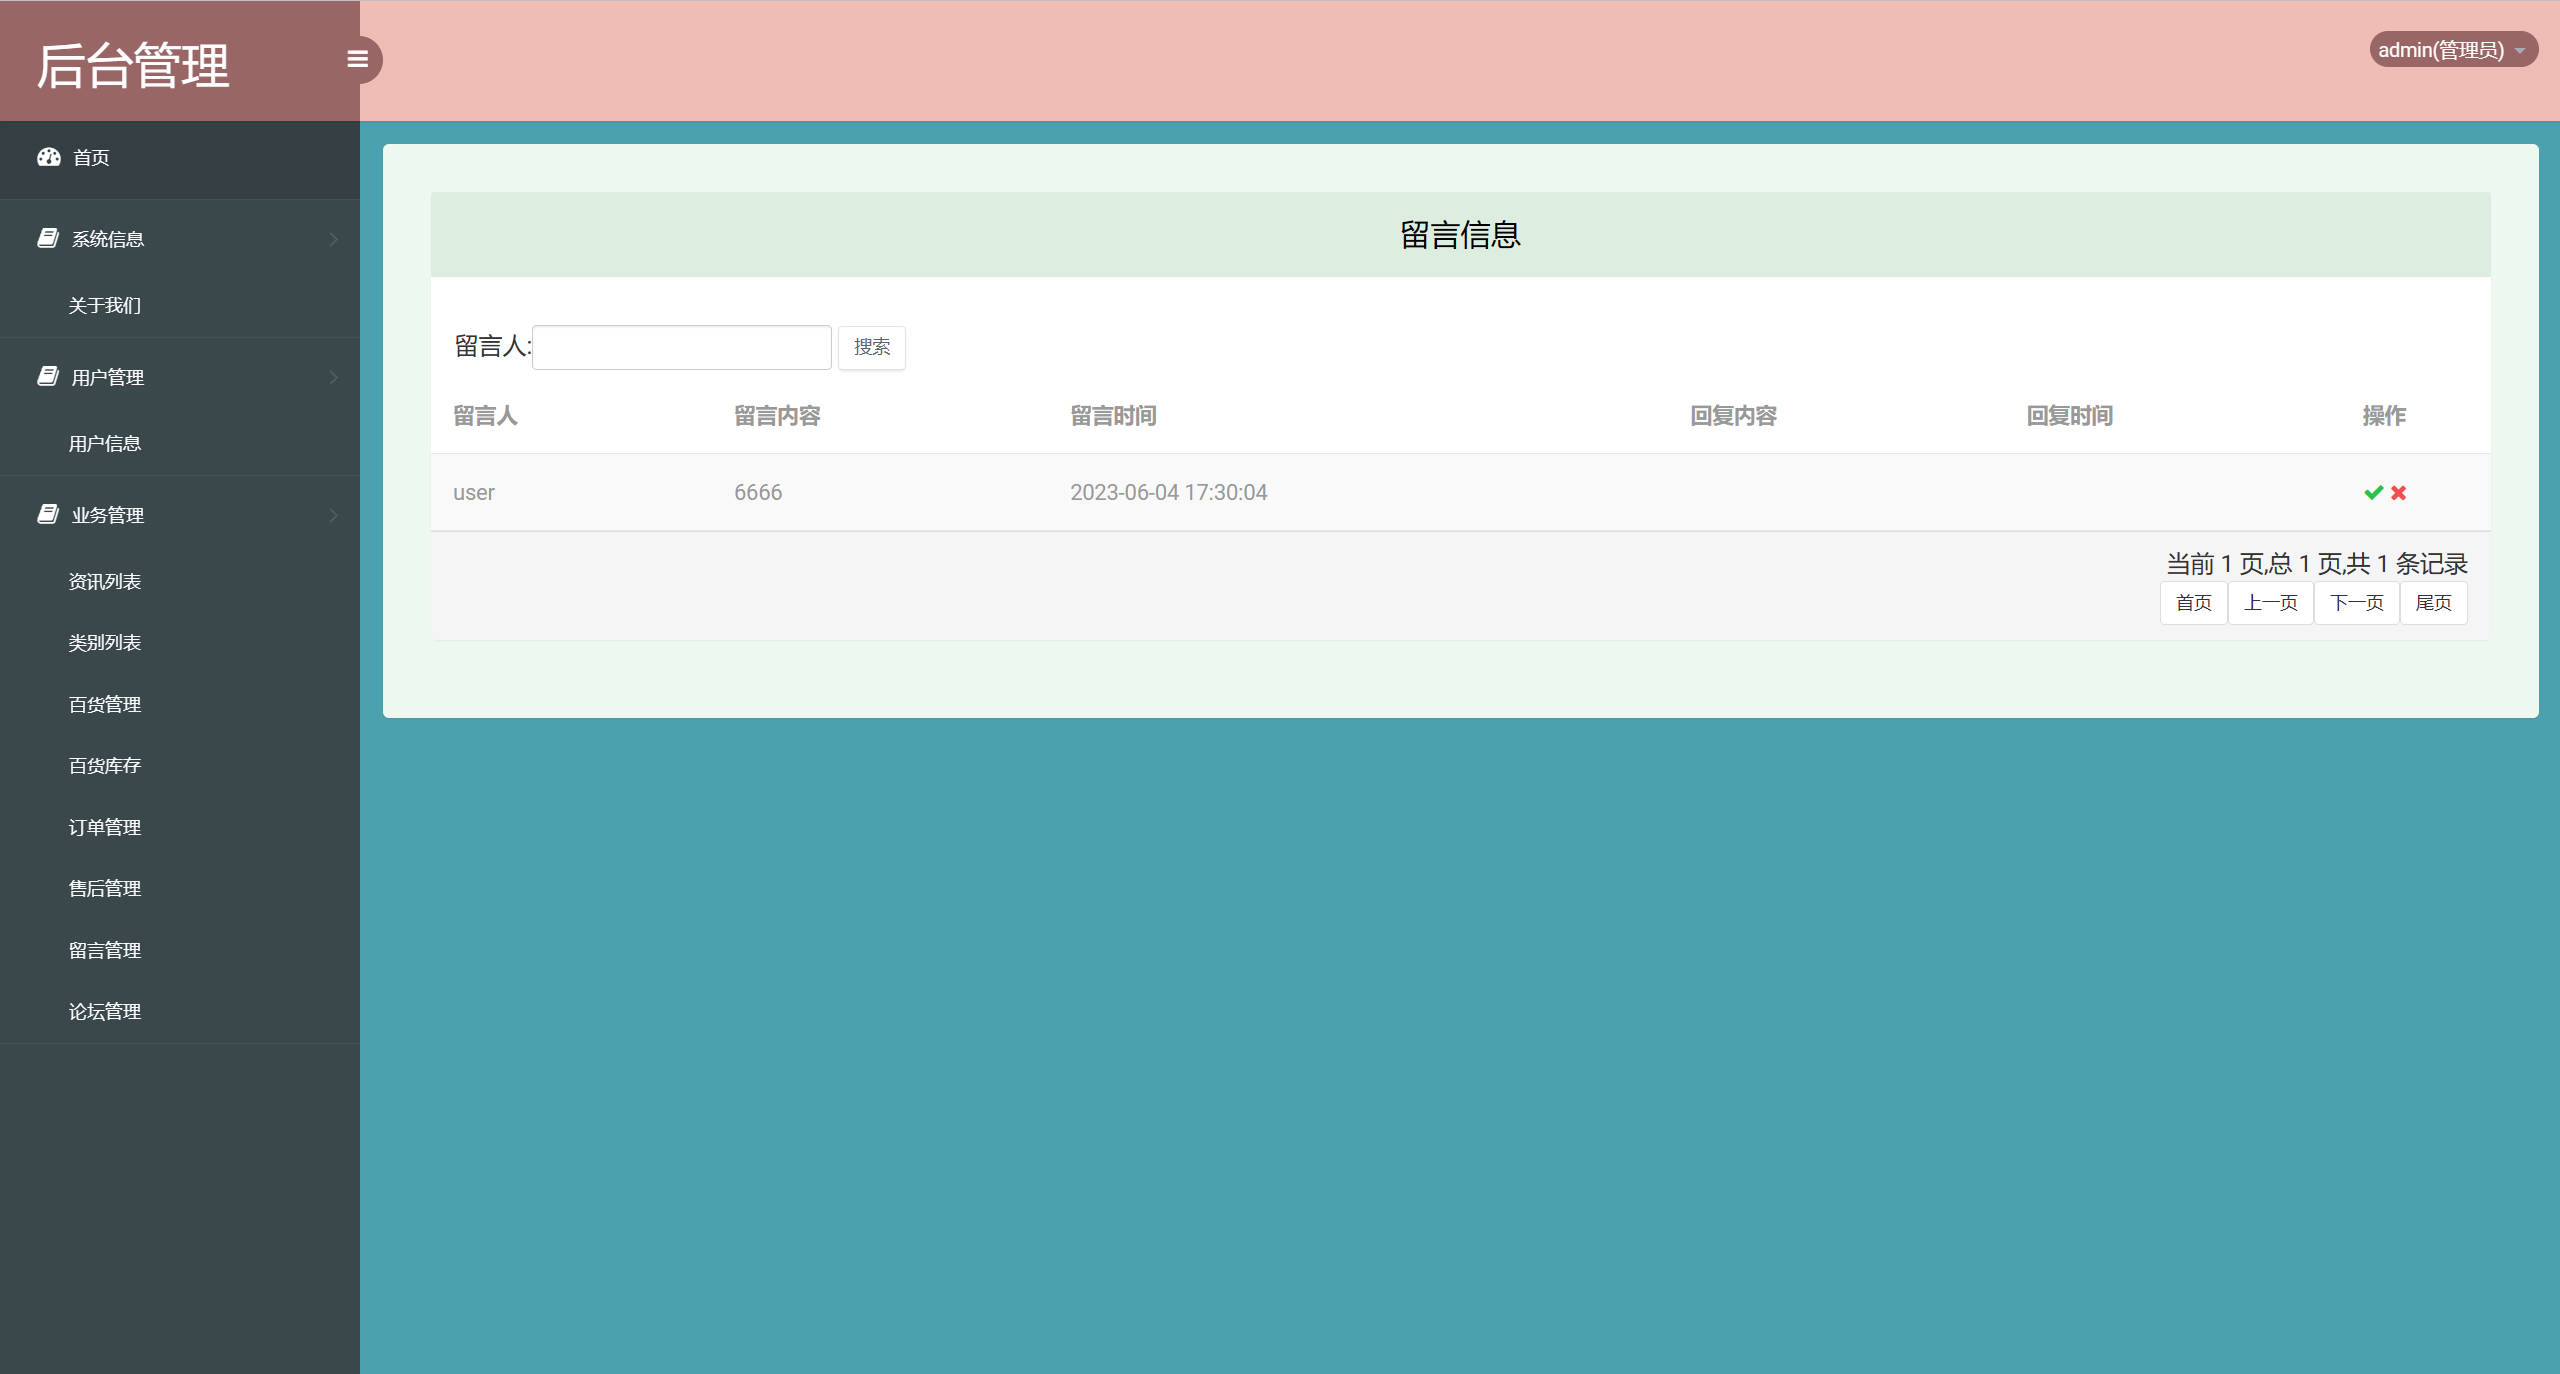The height and width of the screenshot is (1374, 2560).
Task: Open the 留言管理 menu item
Action: pyautogui.click(x=104, y=949)
